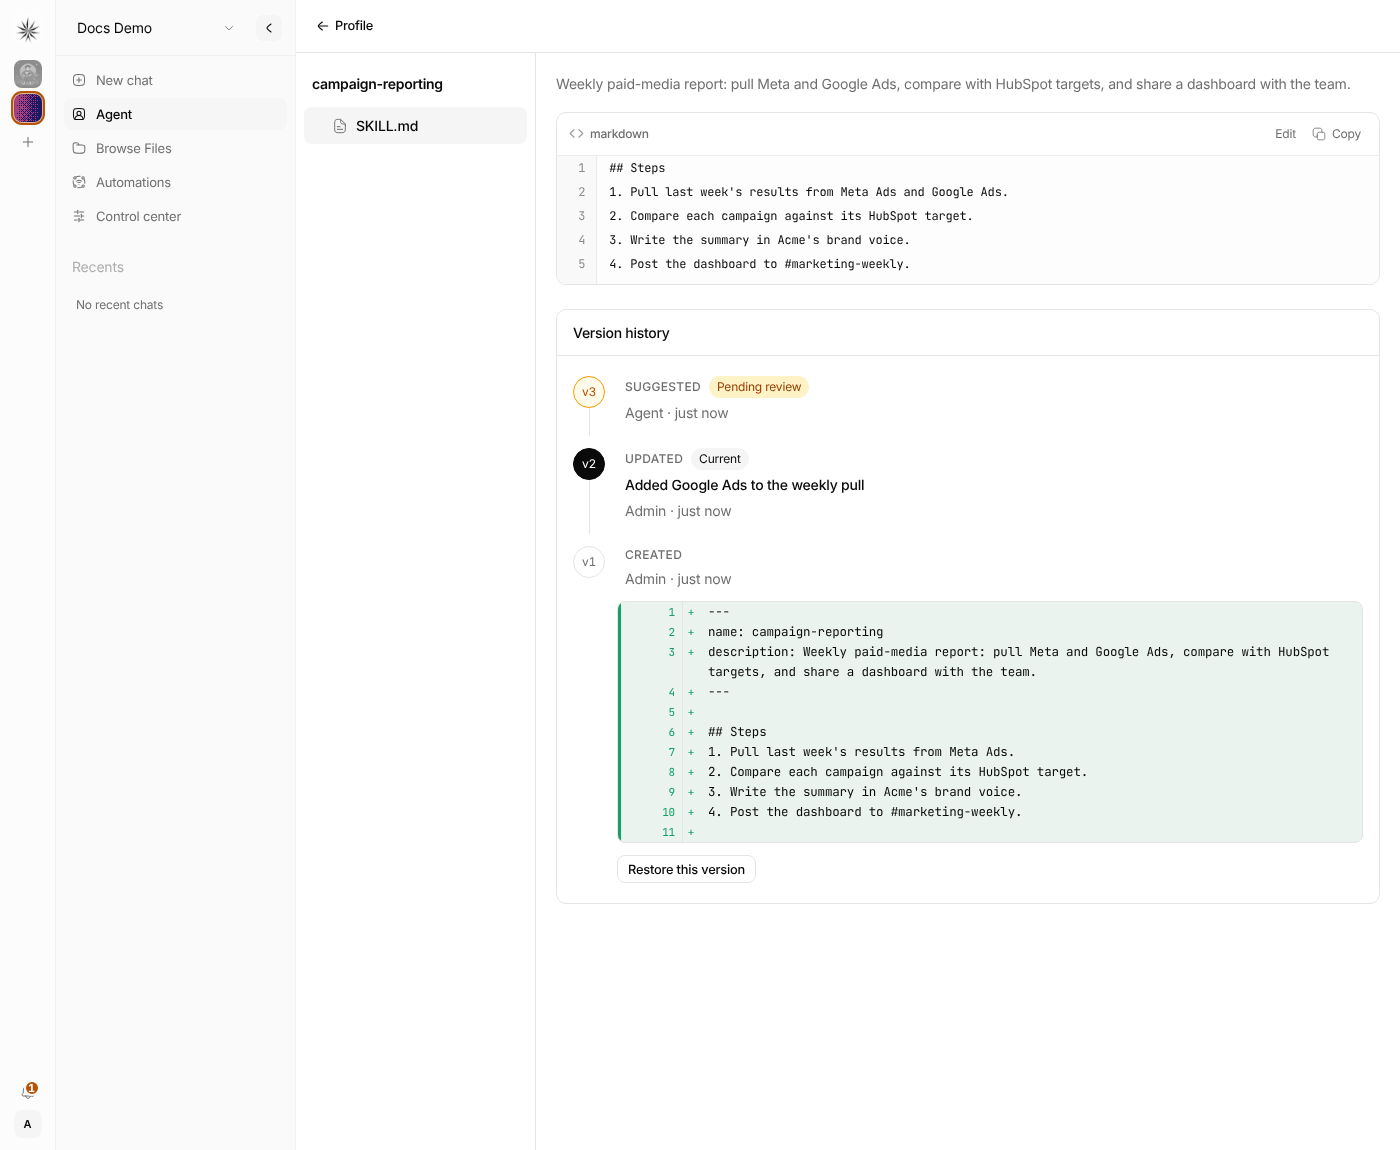Expand the v2 version marker
This screenshot has width=1400, height=1150.
coord(589,464)
